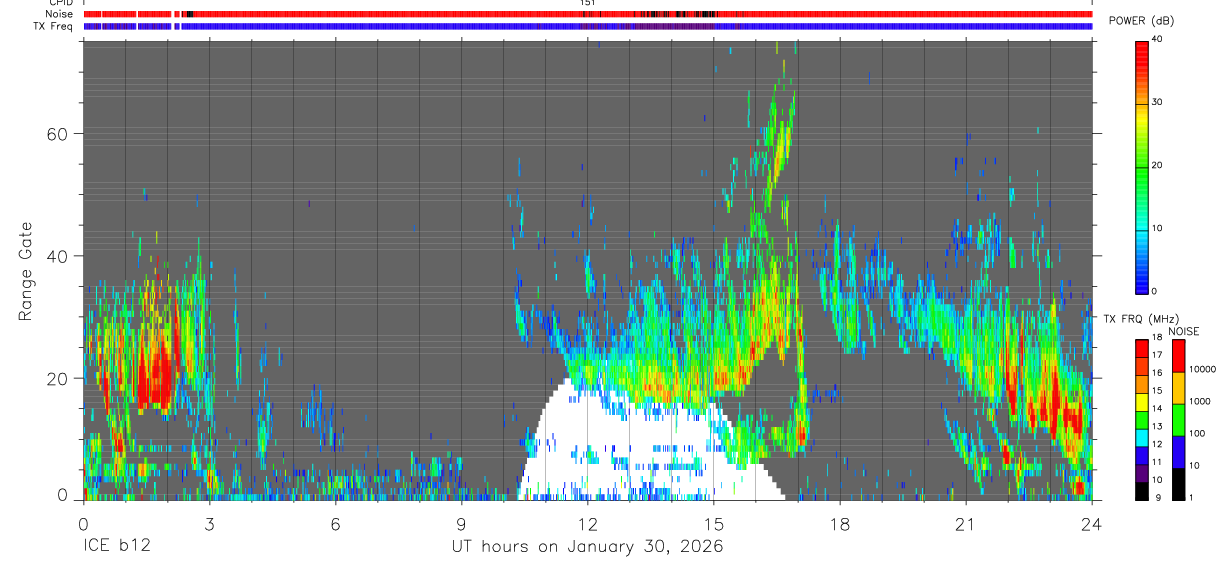The height and width of the screenshot is (567, 1228).
Task: Select the 18 label on TX FRQ legend
Action: 1157,338
